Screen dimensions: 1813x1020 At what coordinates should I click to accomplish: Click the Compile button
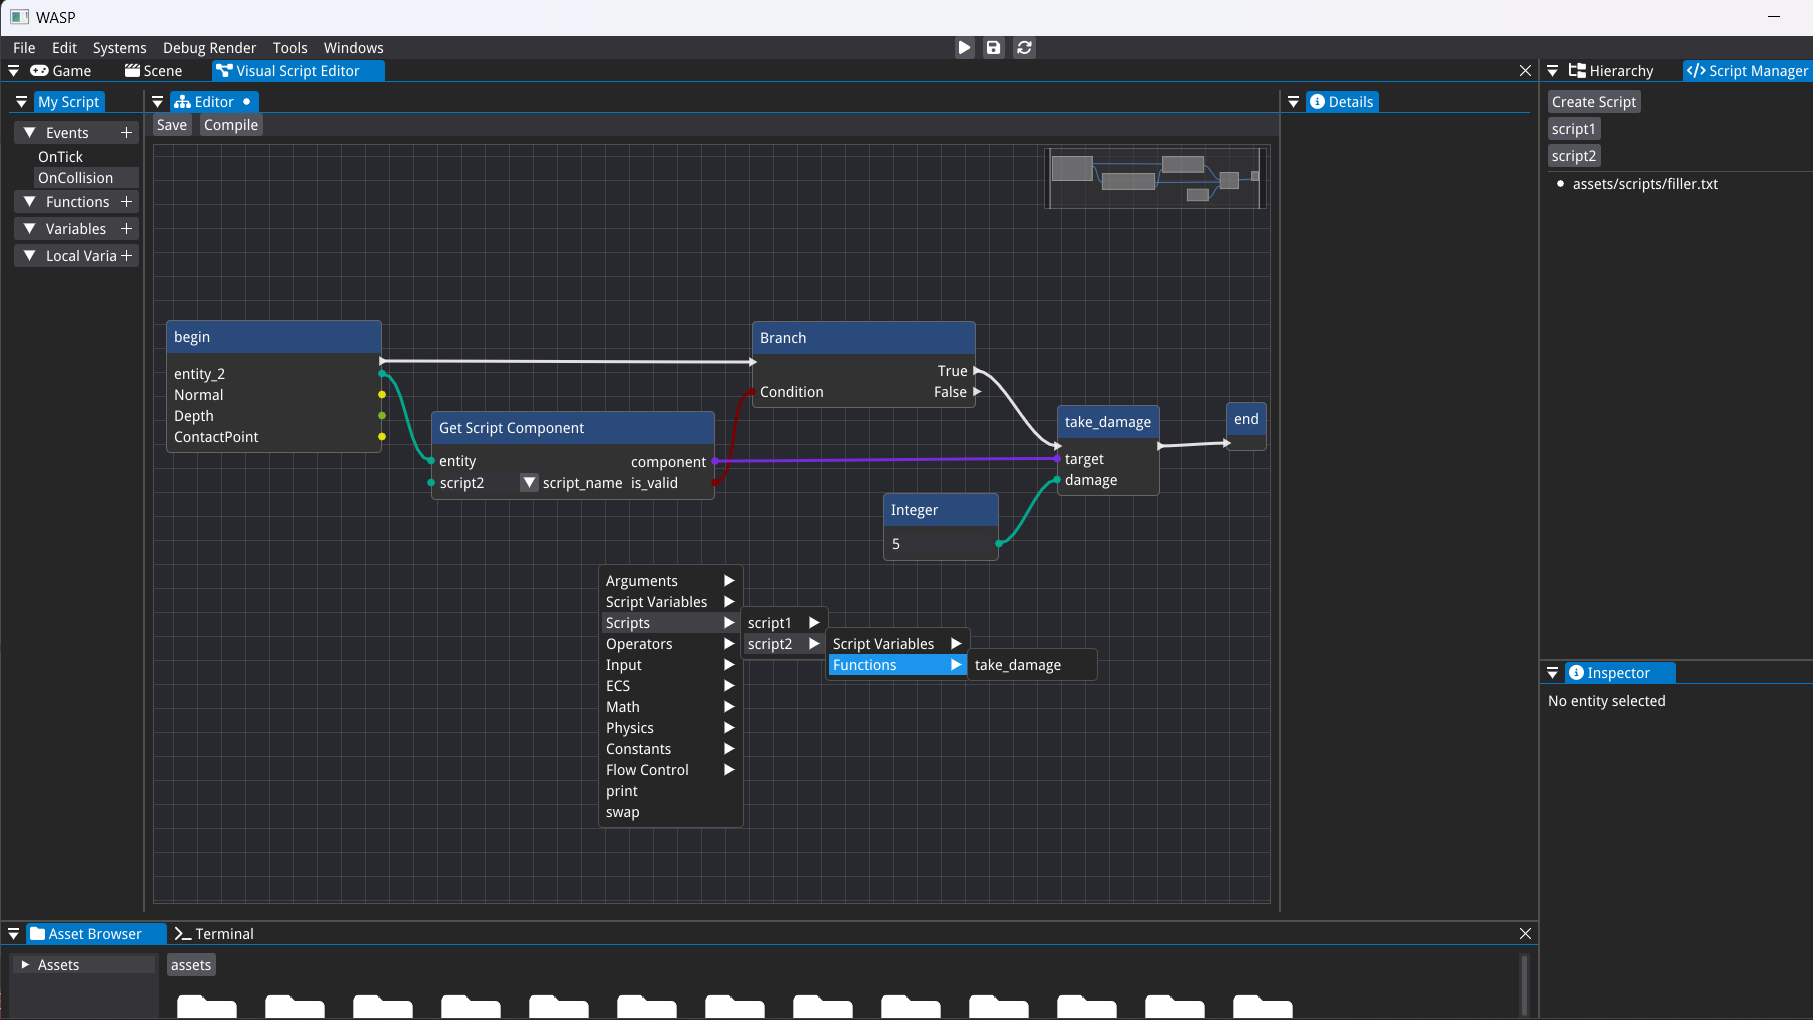click(x=231, y=125)
